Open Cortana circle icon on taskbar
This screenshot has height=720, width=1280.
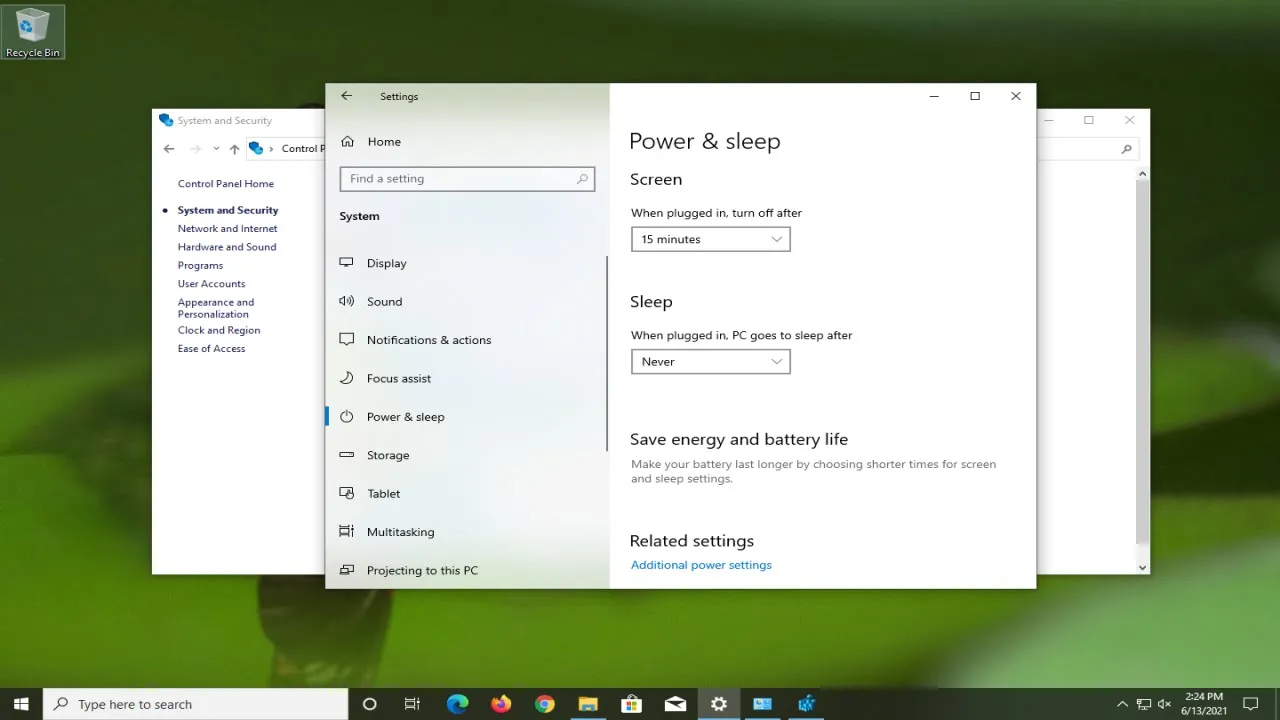pos(369,704)
